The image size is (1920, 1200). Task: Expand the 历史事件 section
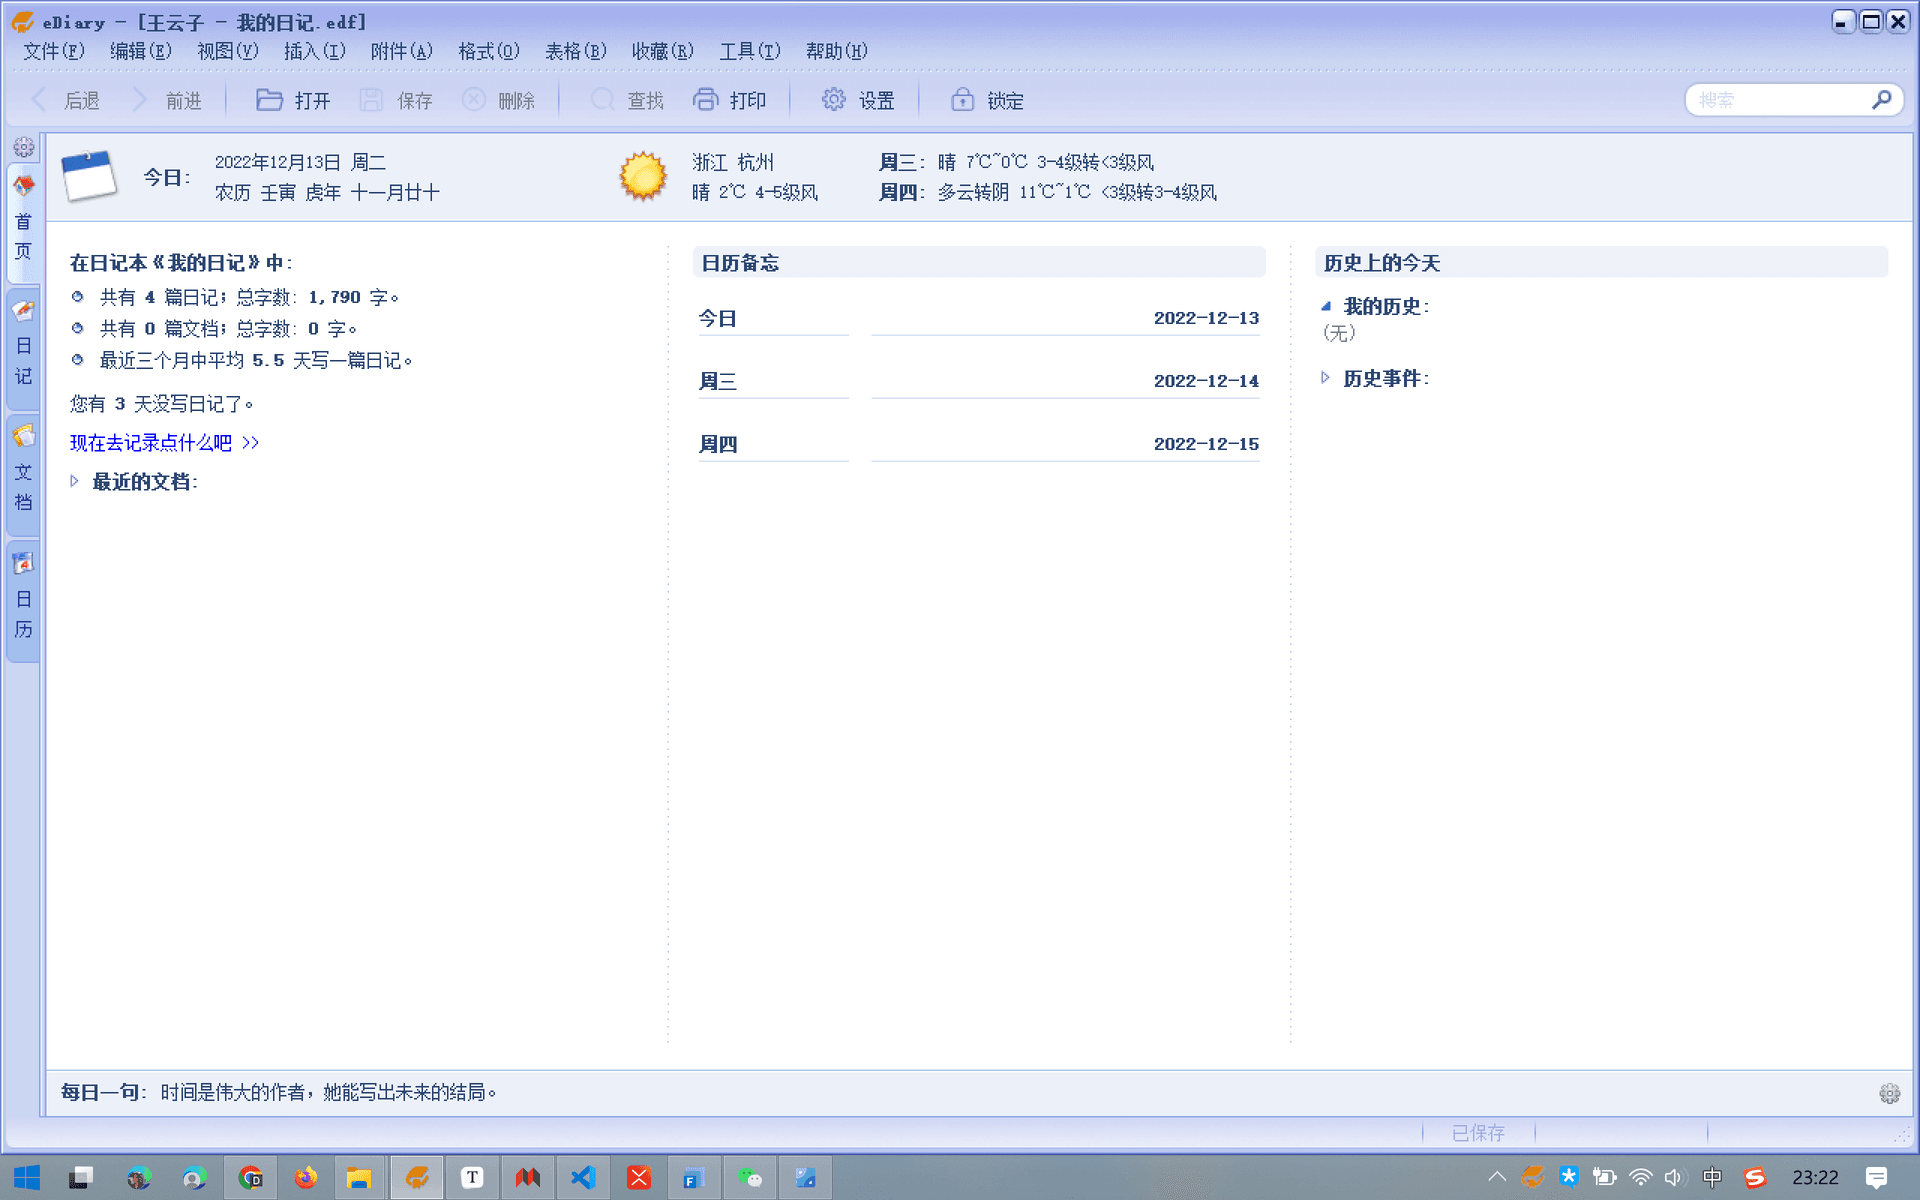click(x=1326, y=378)
